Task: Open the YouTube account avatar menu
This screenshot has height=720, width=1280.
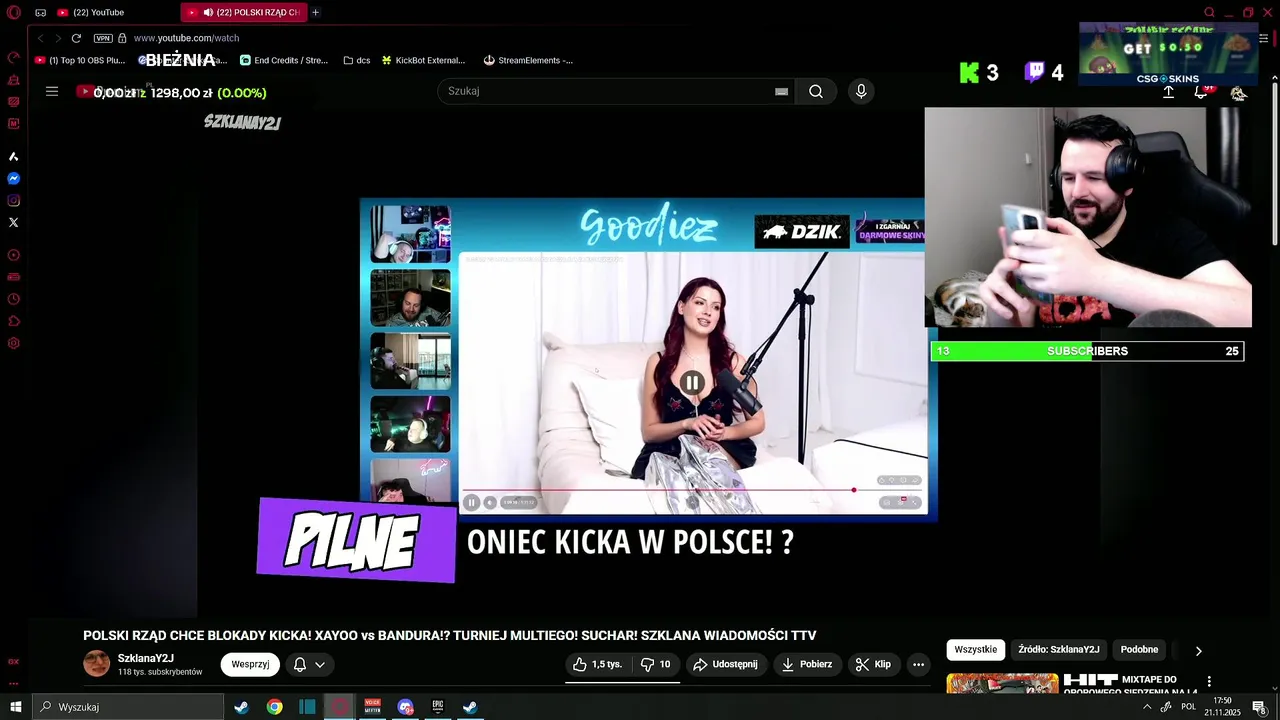Action: [1238, 92]
